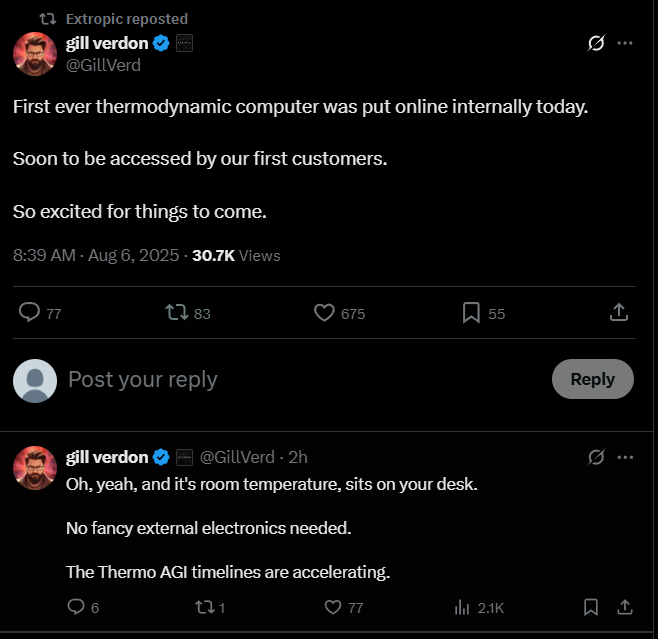Image resolution: width=658 pixels, height=639 pixels.
Task: Open gill verdon's avatar on main post
Action: point(34,54)
